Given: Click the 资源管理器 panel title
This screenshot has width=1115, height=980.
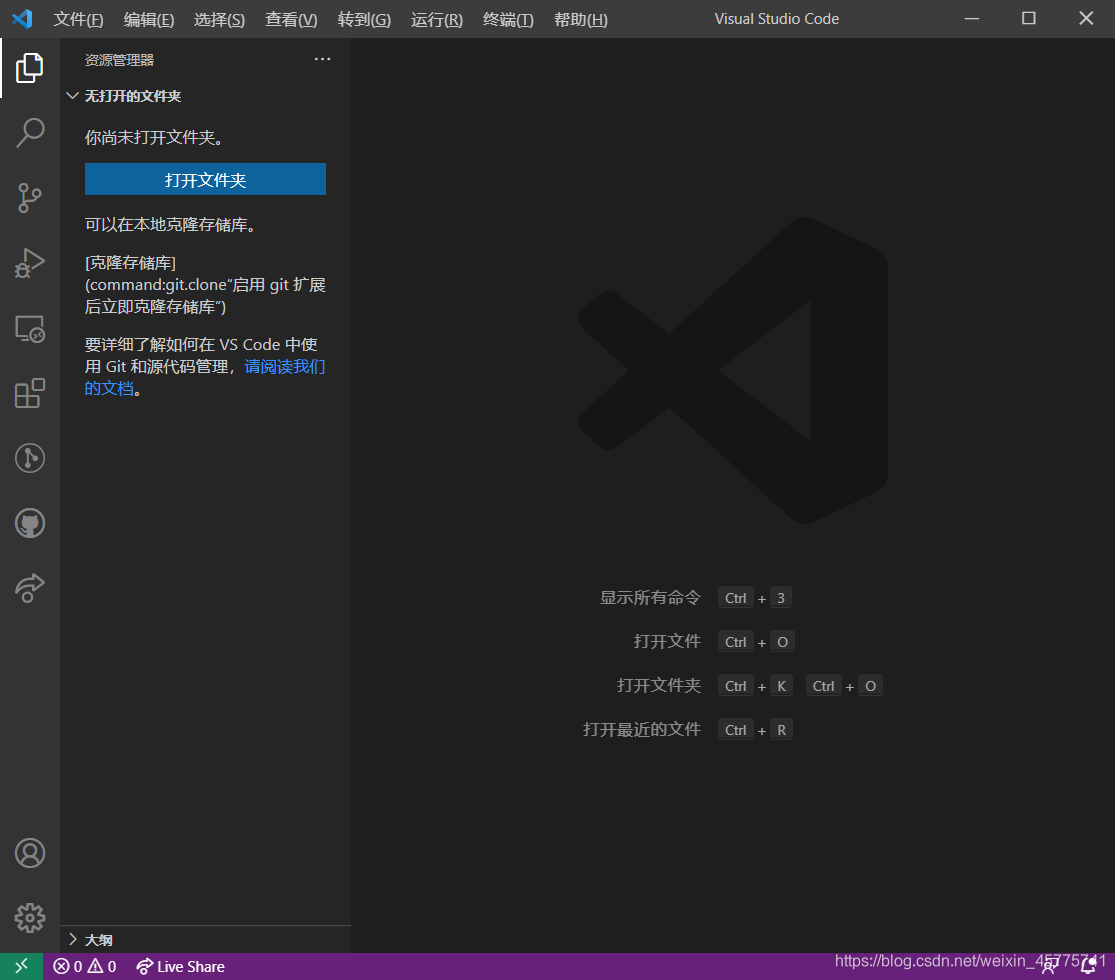Looking at the screenshot, I should point(119,60).
